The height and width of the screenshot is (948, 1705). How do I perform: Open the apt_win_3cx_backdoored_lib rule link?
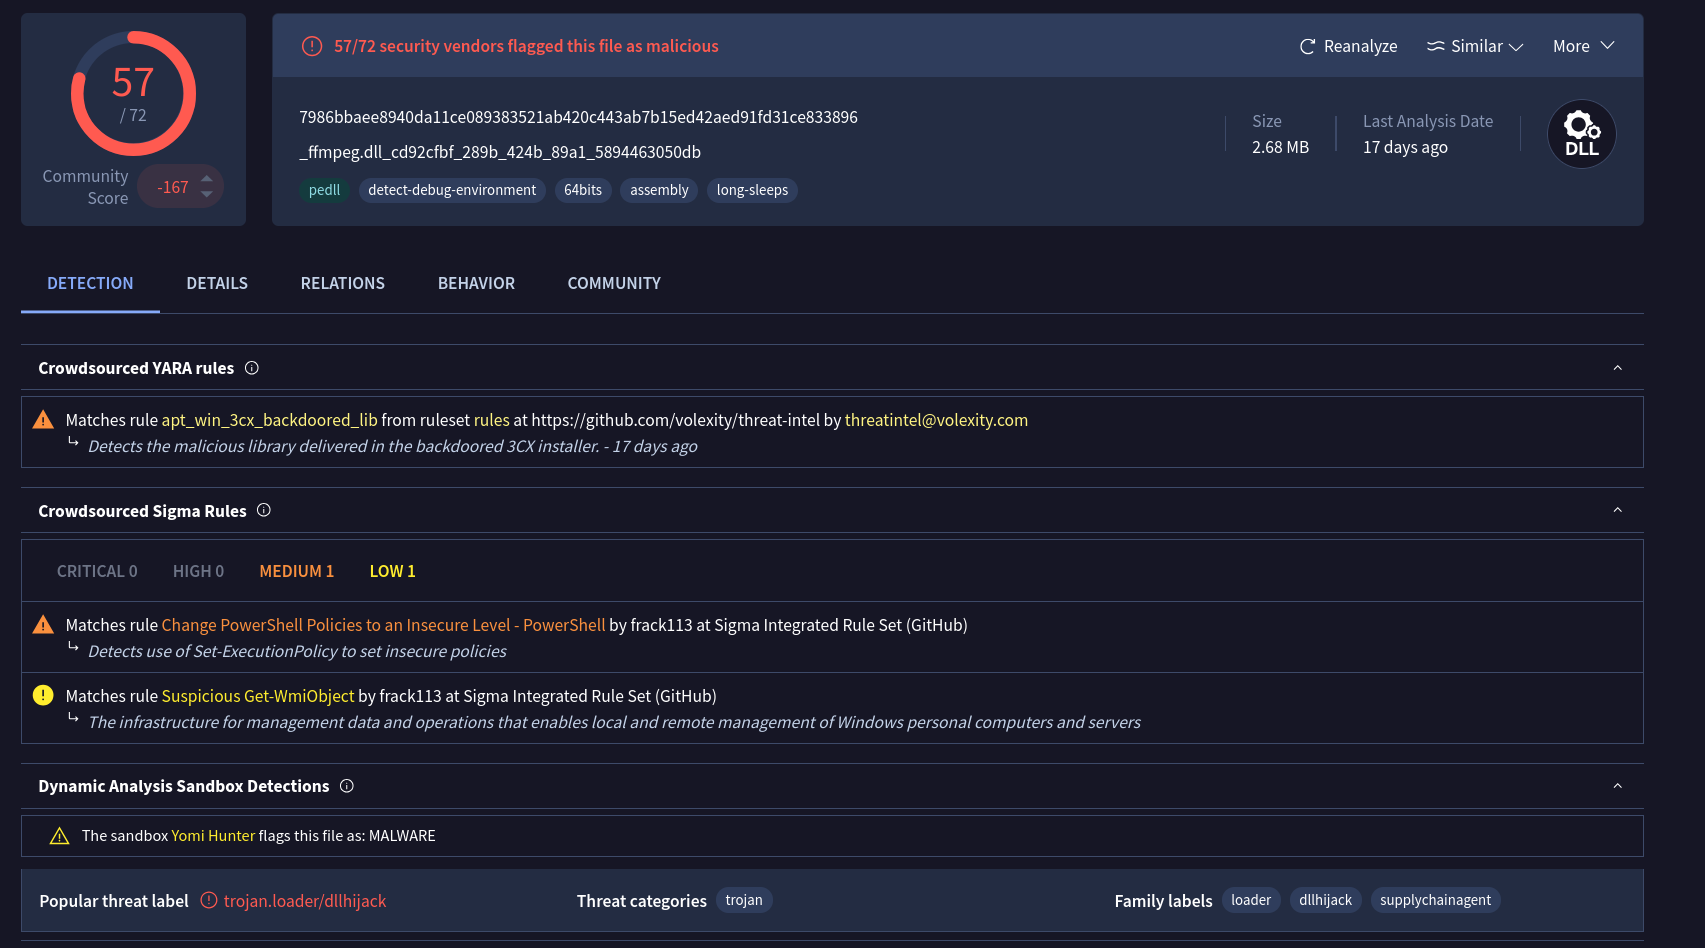[269, 420]
